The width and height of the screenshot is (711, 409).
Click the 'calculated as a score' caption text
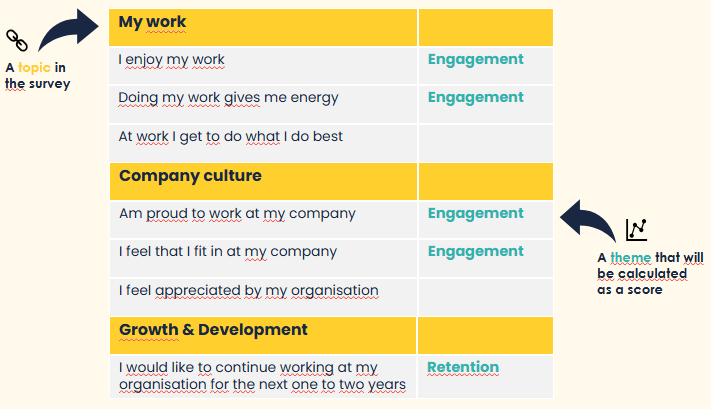coord(642,282)
